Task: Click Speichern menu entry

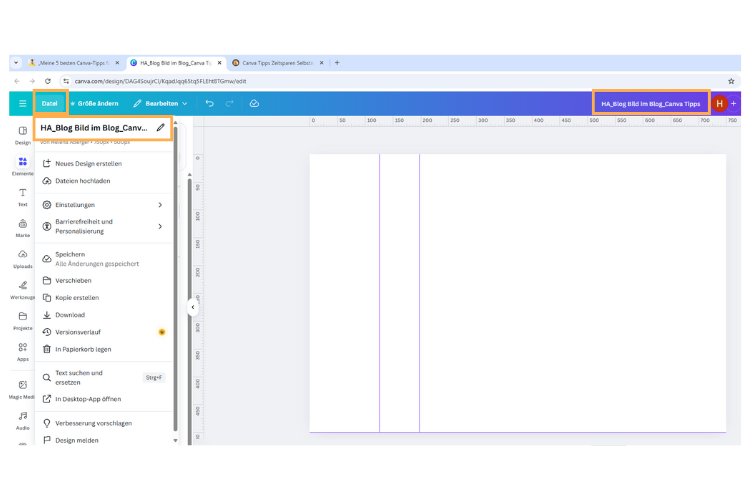Action: 103,259
